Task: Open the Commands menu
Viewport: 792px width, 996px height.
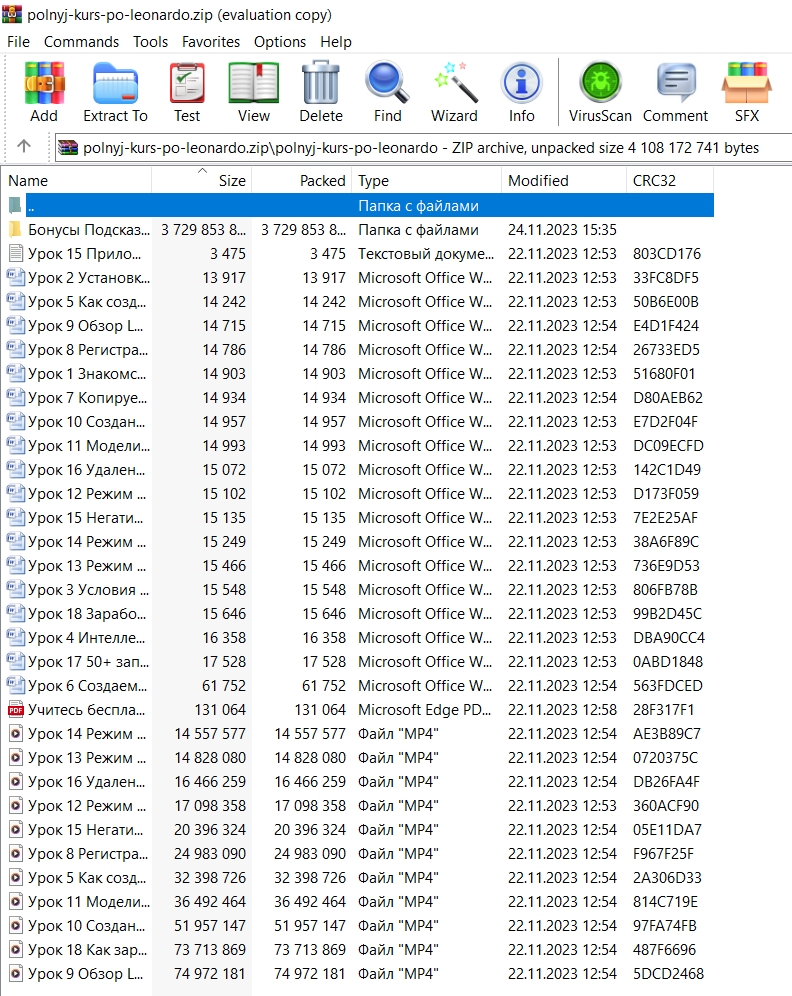Action: click(81, 42)
